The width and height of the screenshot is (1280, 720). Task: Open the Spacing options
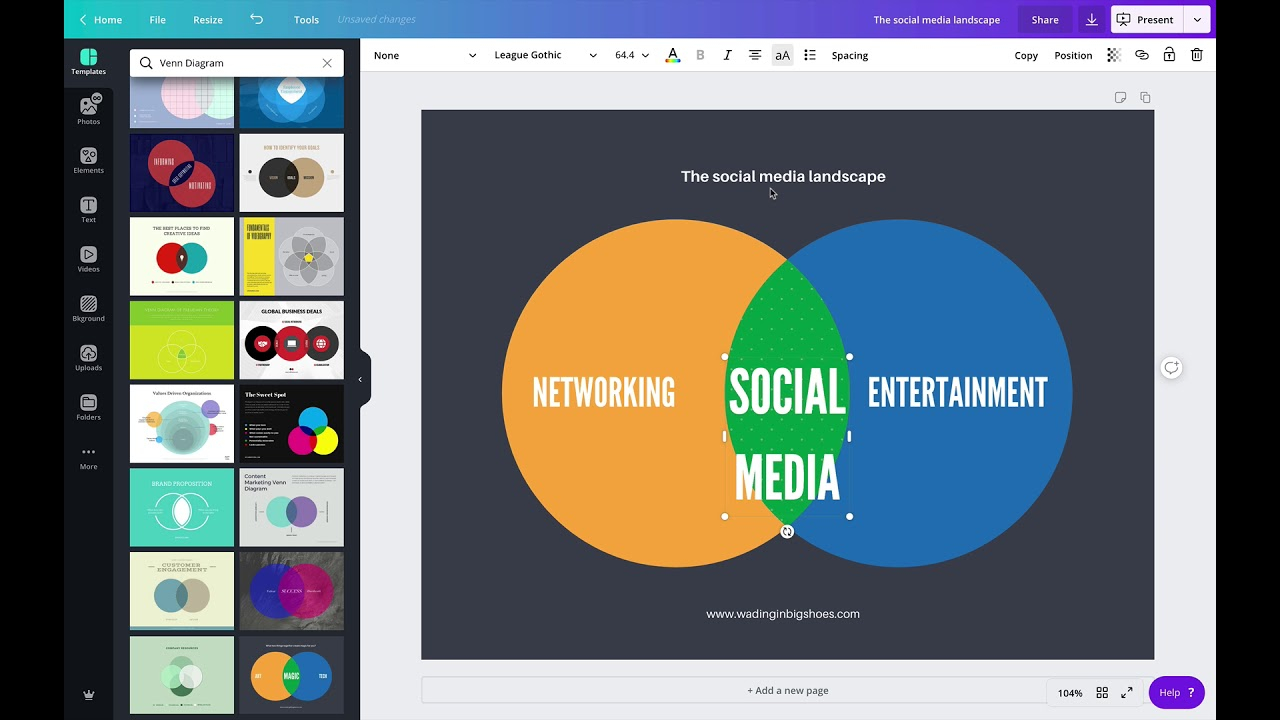(850, 55)
